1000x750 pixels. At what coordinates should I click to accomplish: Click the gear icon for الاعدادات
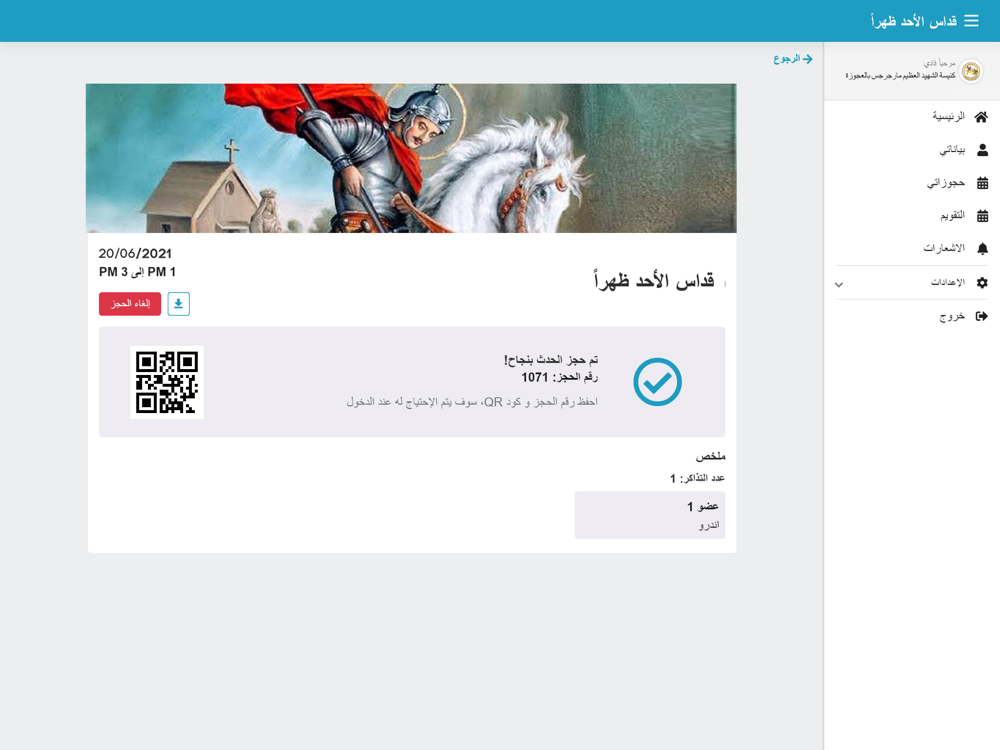982,283
